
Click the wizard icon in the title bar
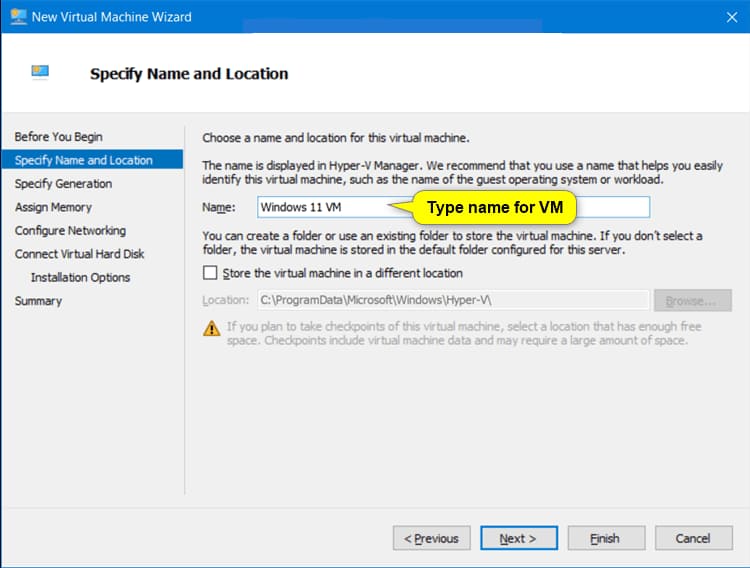(16, 17)
